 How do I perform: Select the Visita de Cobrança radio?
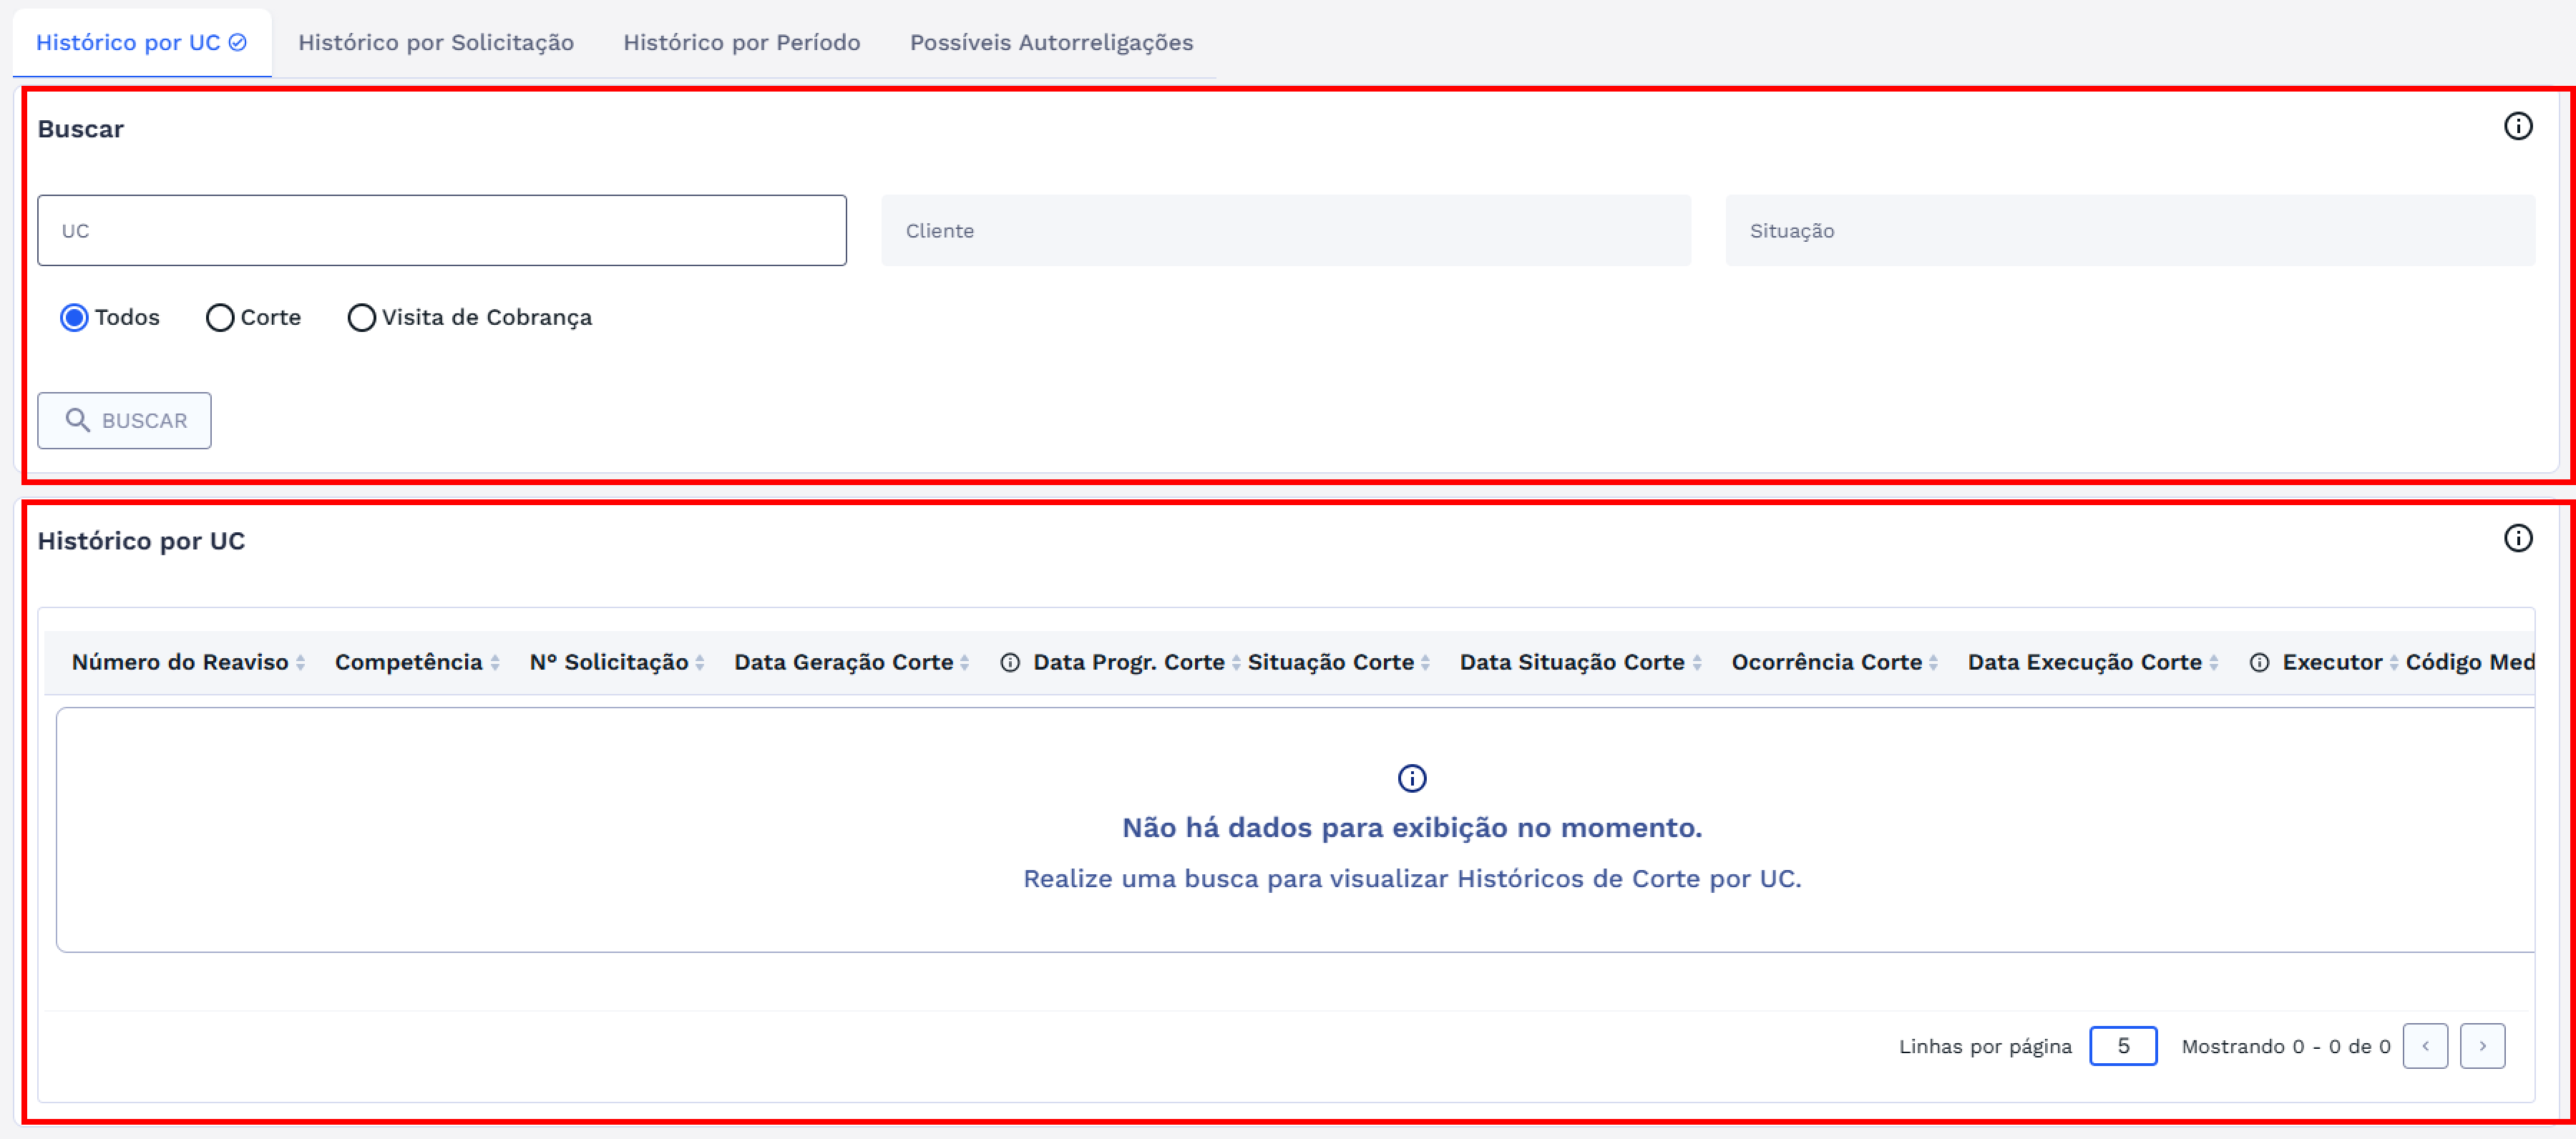click(x=361, y=318)
